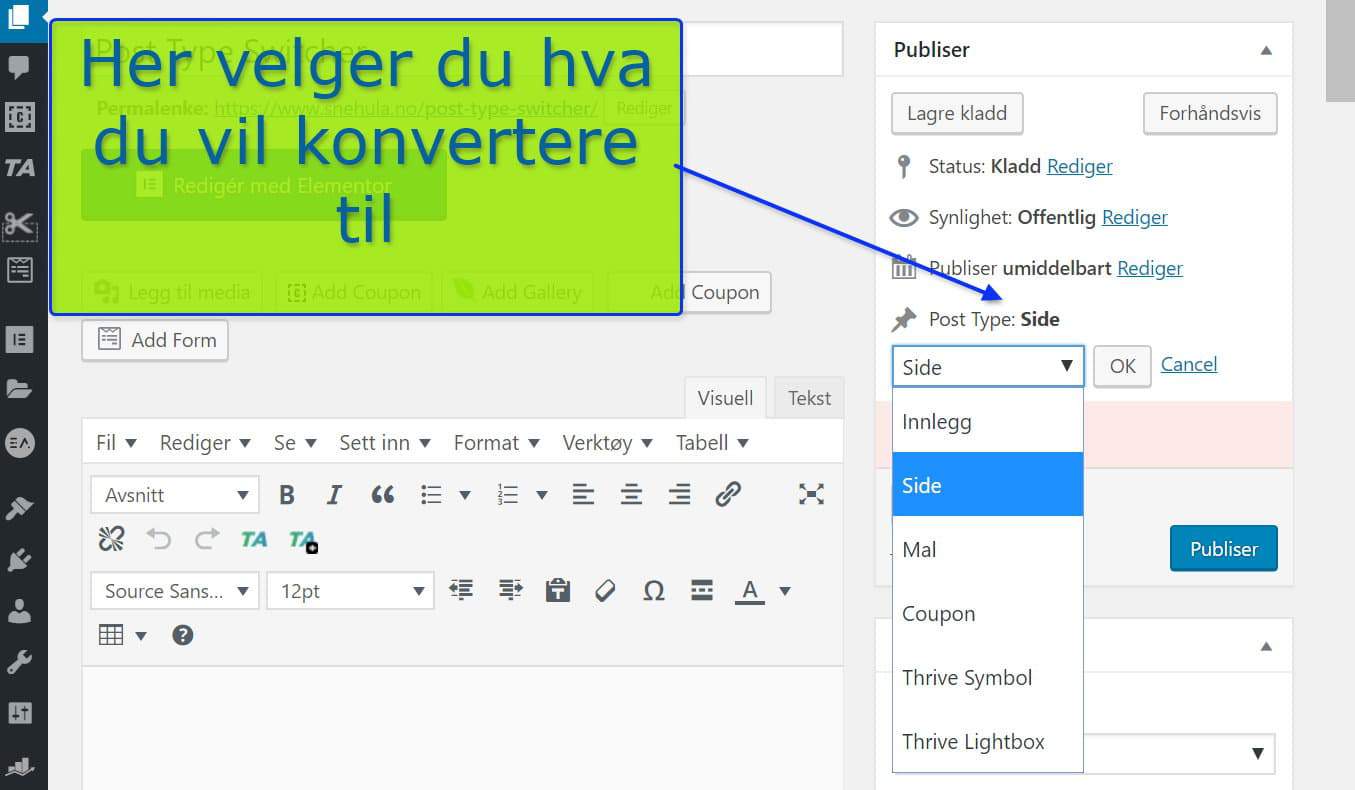Align text left
This screenshot has width=1355, height=790.
point(583,494)
